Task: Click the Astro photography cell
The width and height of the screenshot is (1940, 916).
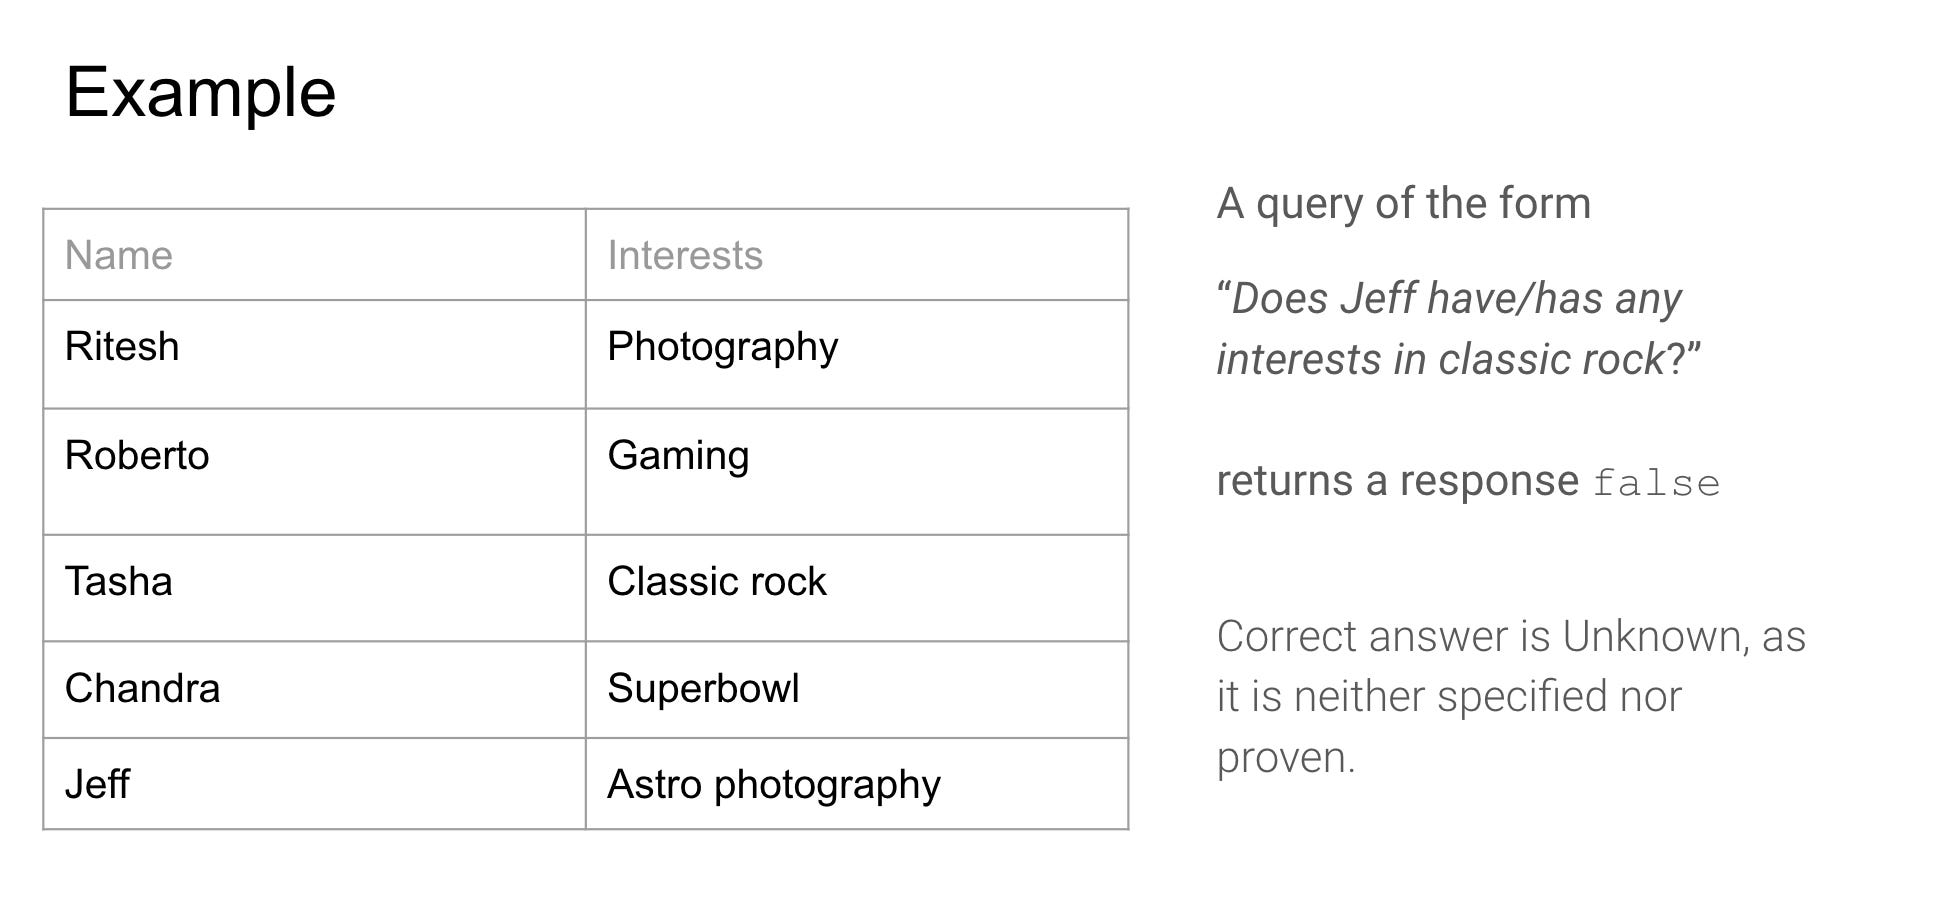Action: 857,784
